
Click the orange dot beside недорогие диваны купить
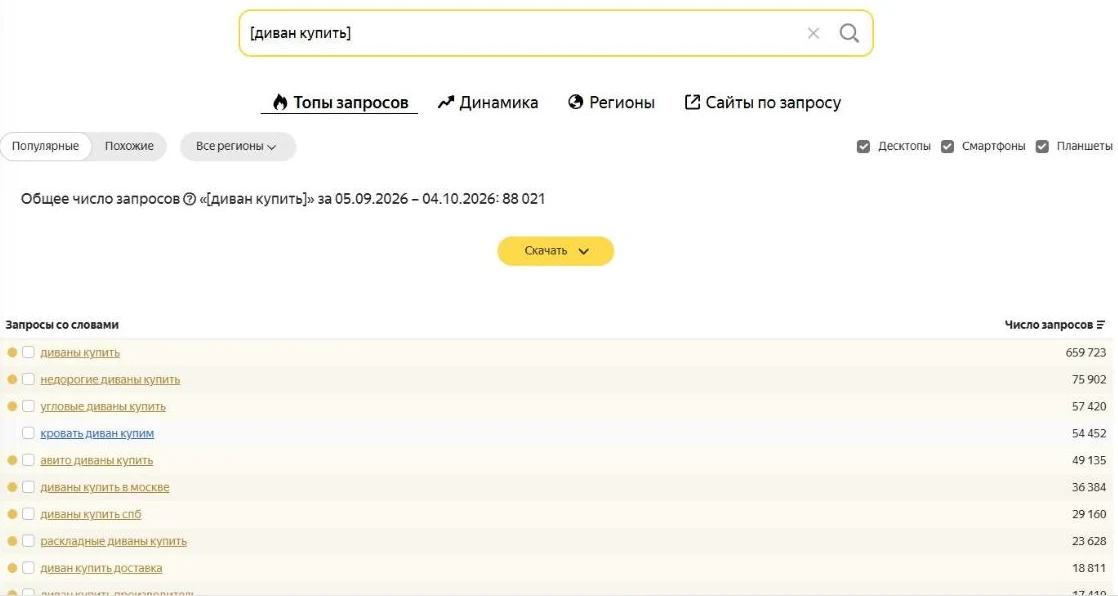[12, 379]
